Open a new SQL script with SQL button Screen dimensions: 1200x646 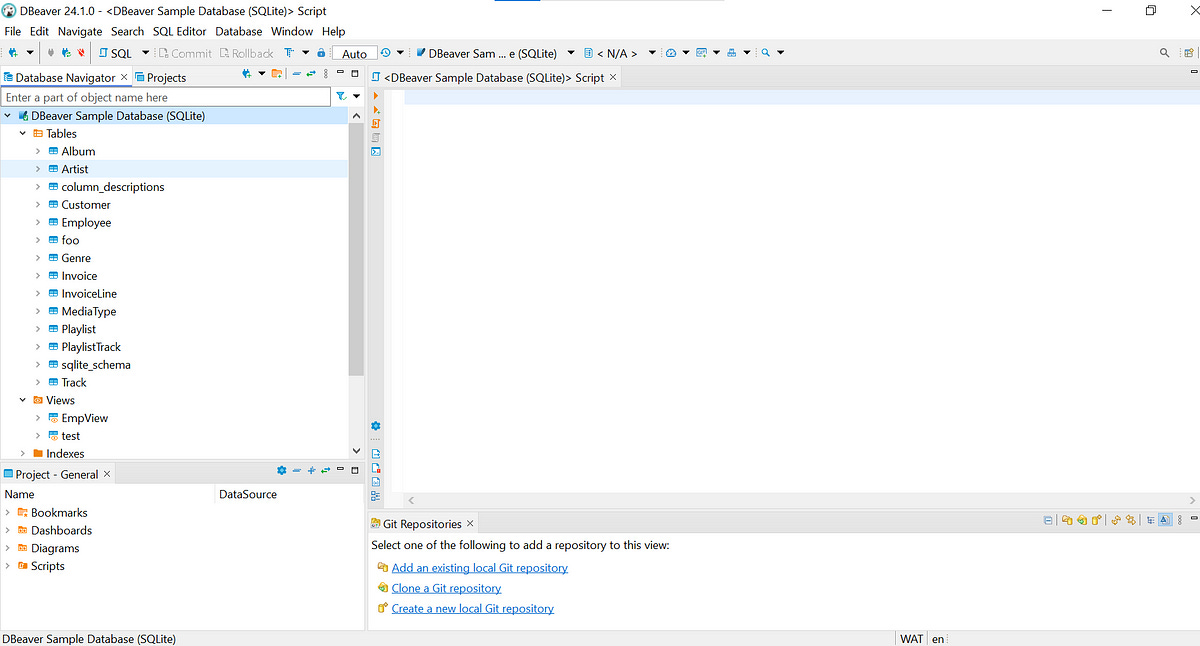(115, 53)
